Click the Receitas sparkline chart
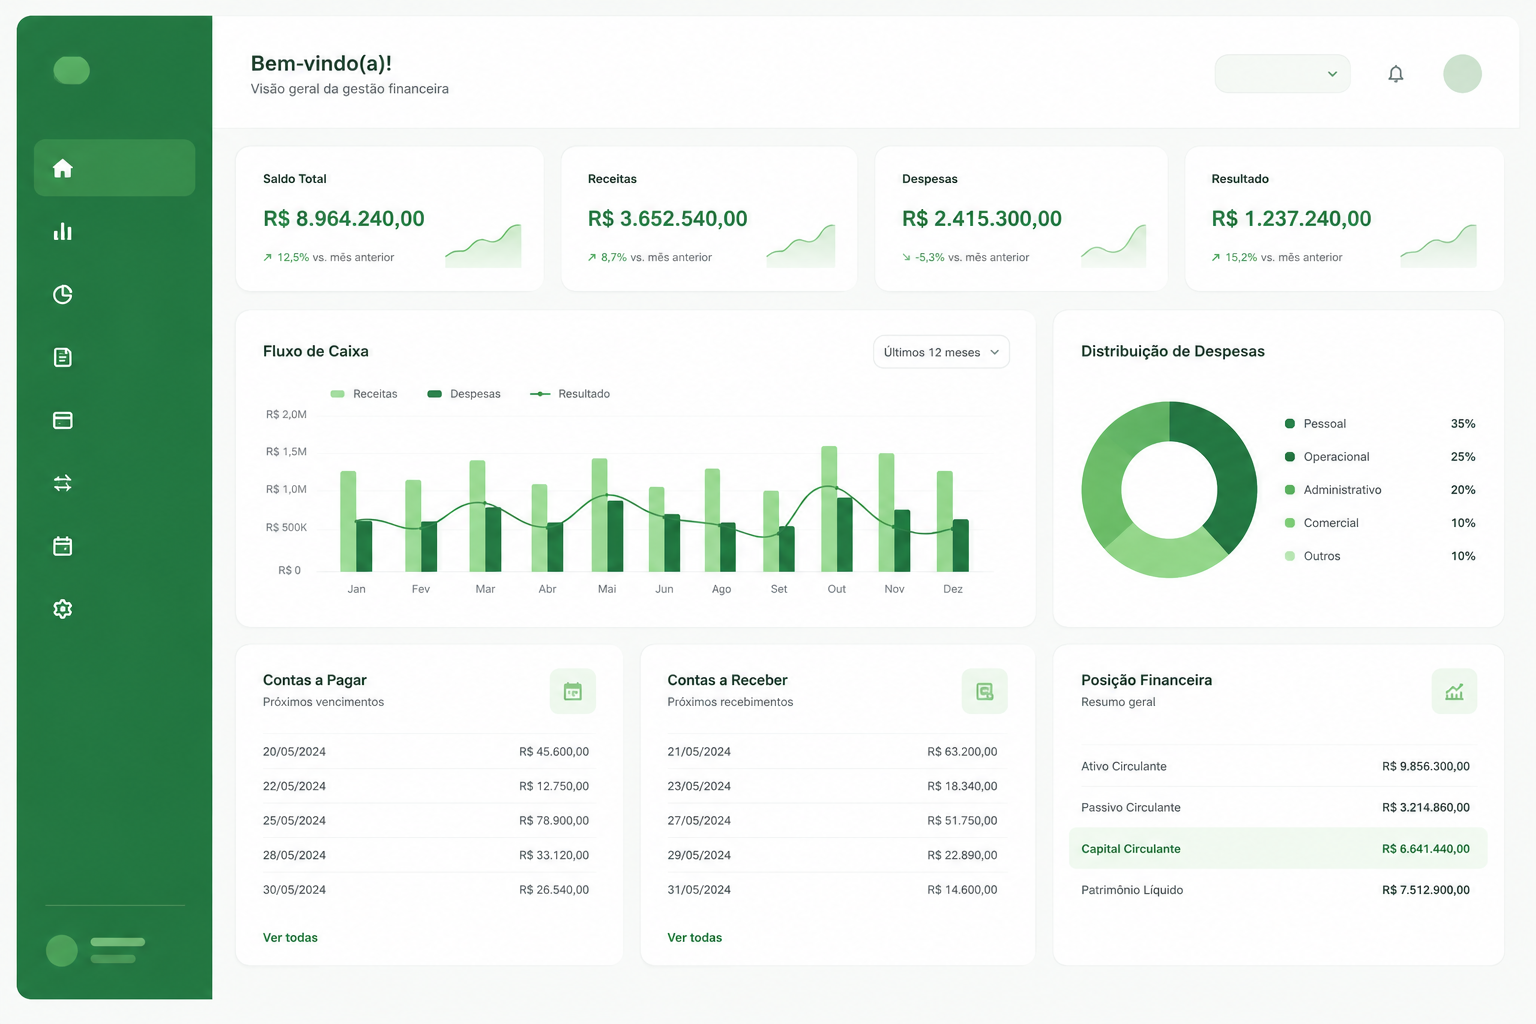This screenshot has height=1024, width=1536. (x=801, y=246)
